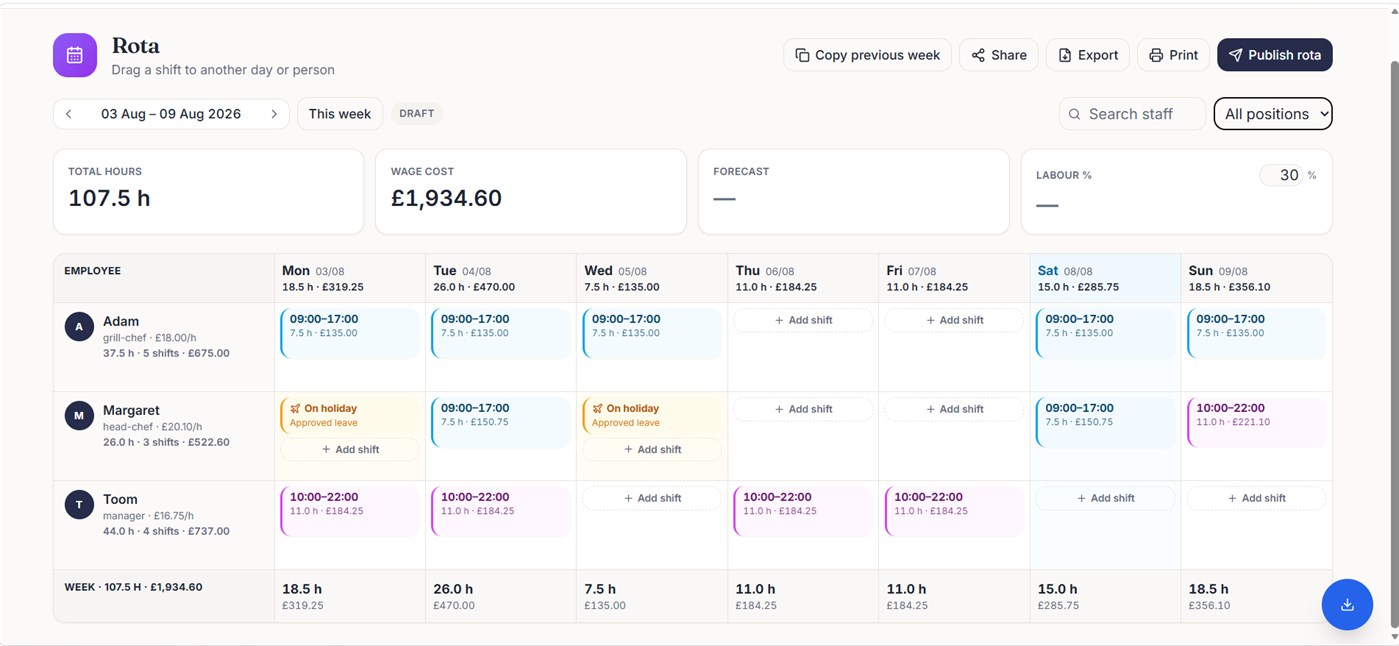Click the Total Hours 107.5 h card
Screen dimensions: 1399x646
click(x=208, y=192)
